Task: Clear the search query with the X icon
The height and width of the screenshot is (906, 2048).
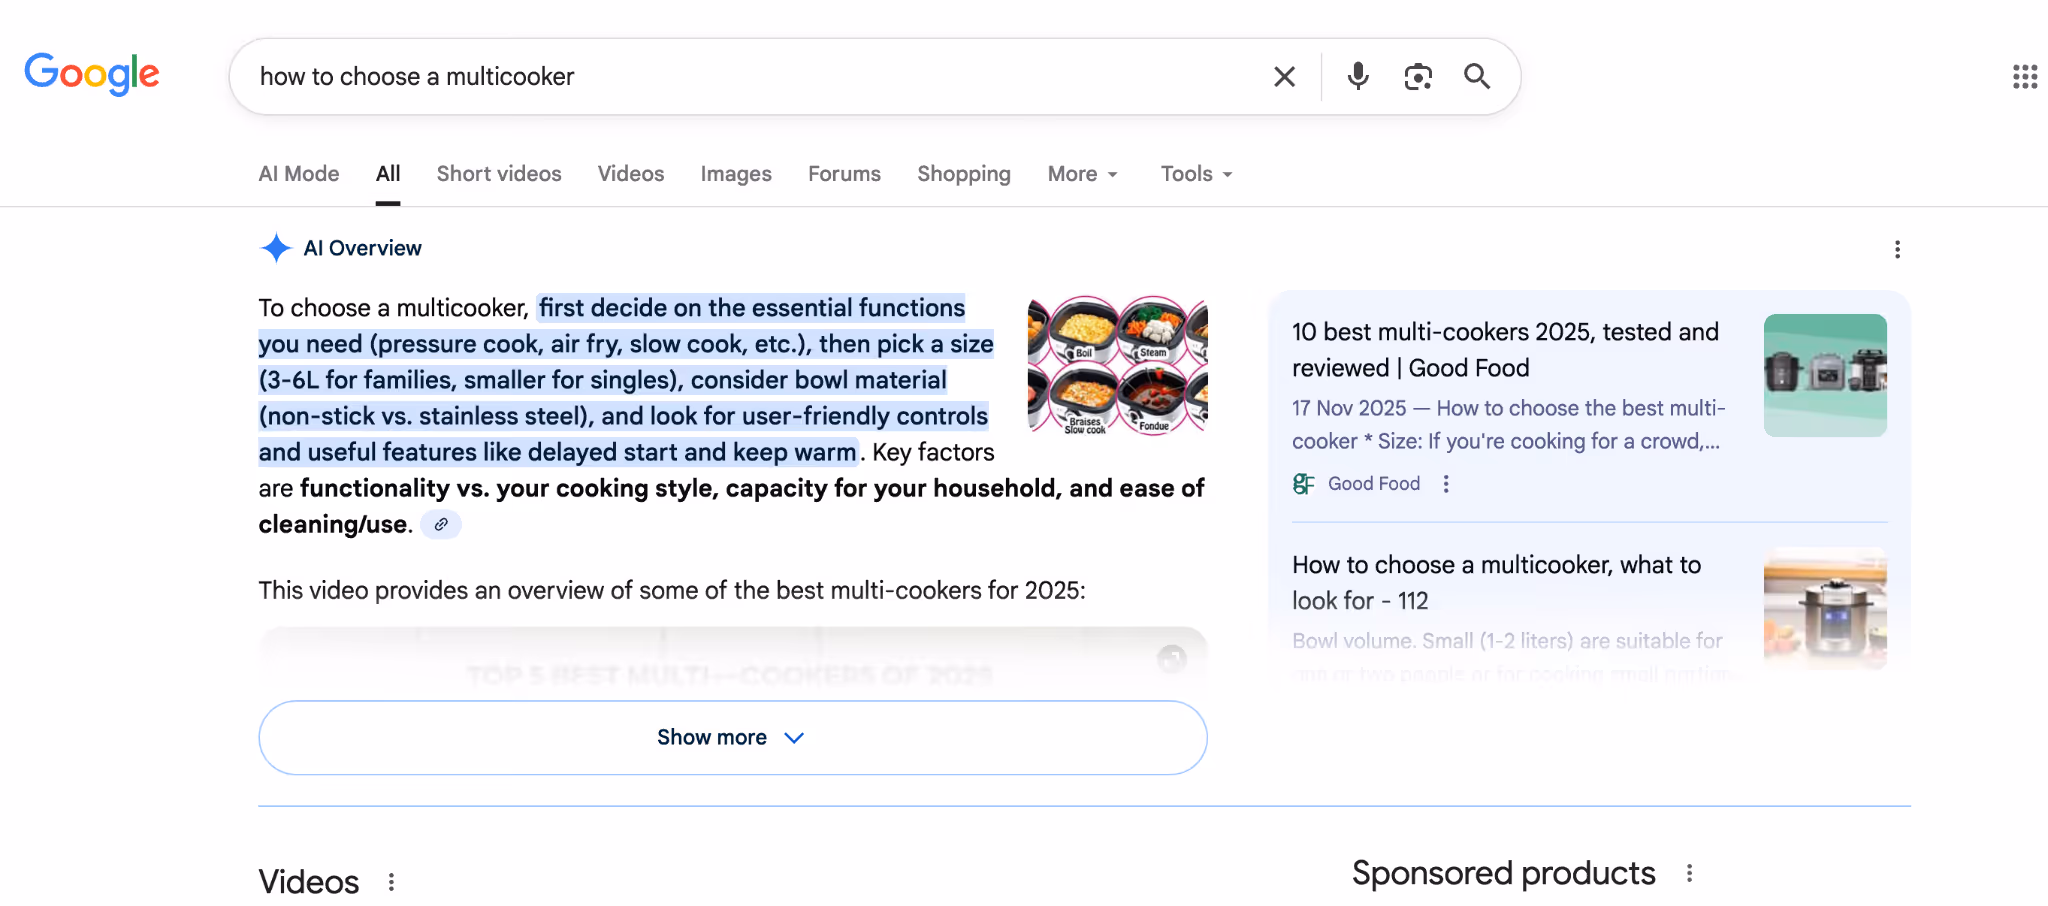Action: (x=1284, y=76)
